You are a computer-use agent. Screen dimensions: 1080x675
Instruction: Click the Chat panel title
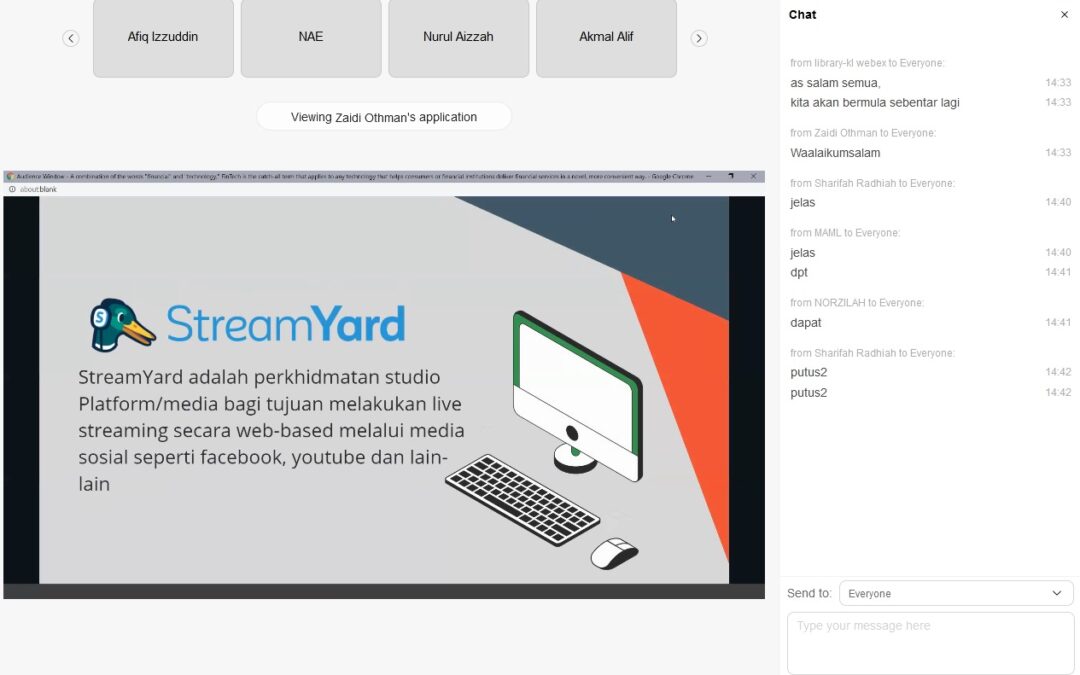click(x=802, y=14)
